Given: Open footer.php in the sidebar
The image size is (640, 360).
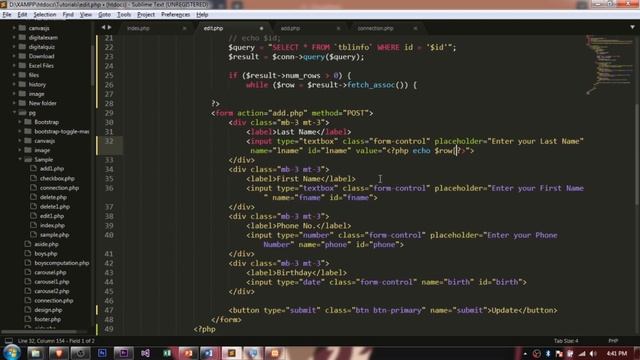Looking at the screenshot, I should pos(47,319).
